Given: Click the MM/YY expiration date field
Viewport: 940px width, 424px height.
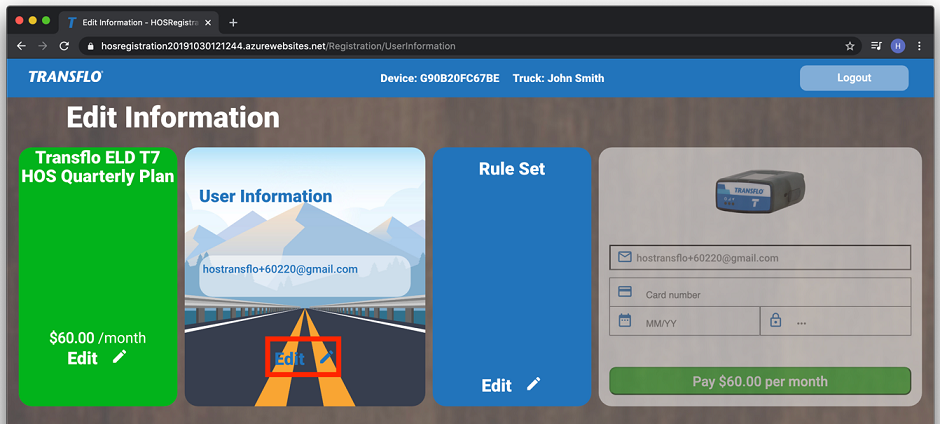Looking at the screenshot, I should coord(695,323).
